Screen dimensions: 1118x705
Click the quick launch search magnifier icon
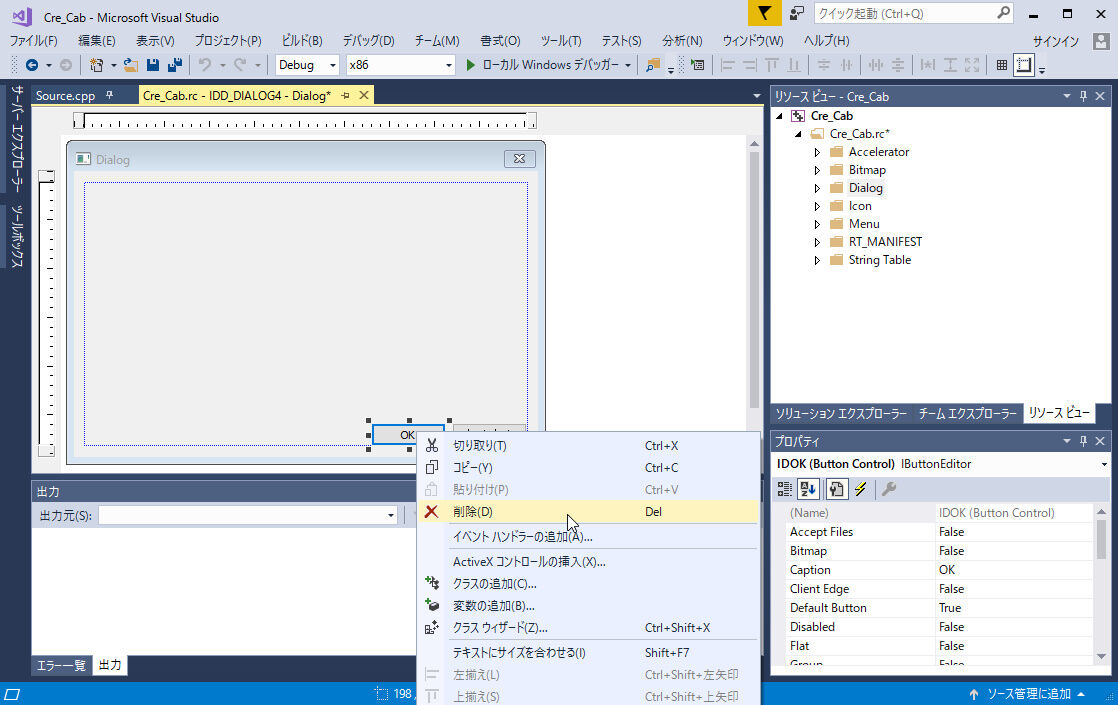click(x=1003, y=13)
